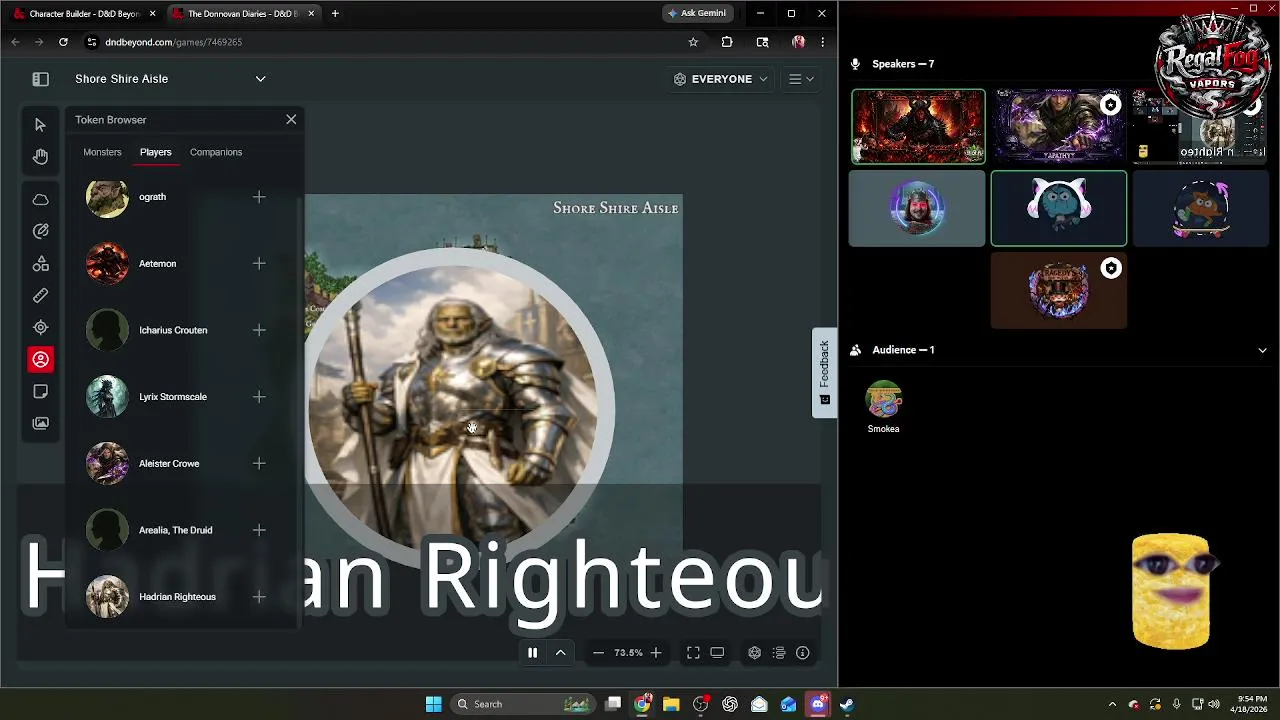Open the sticky notes tool

(40, 392)
